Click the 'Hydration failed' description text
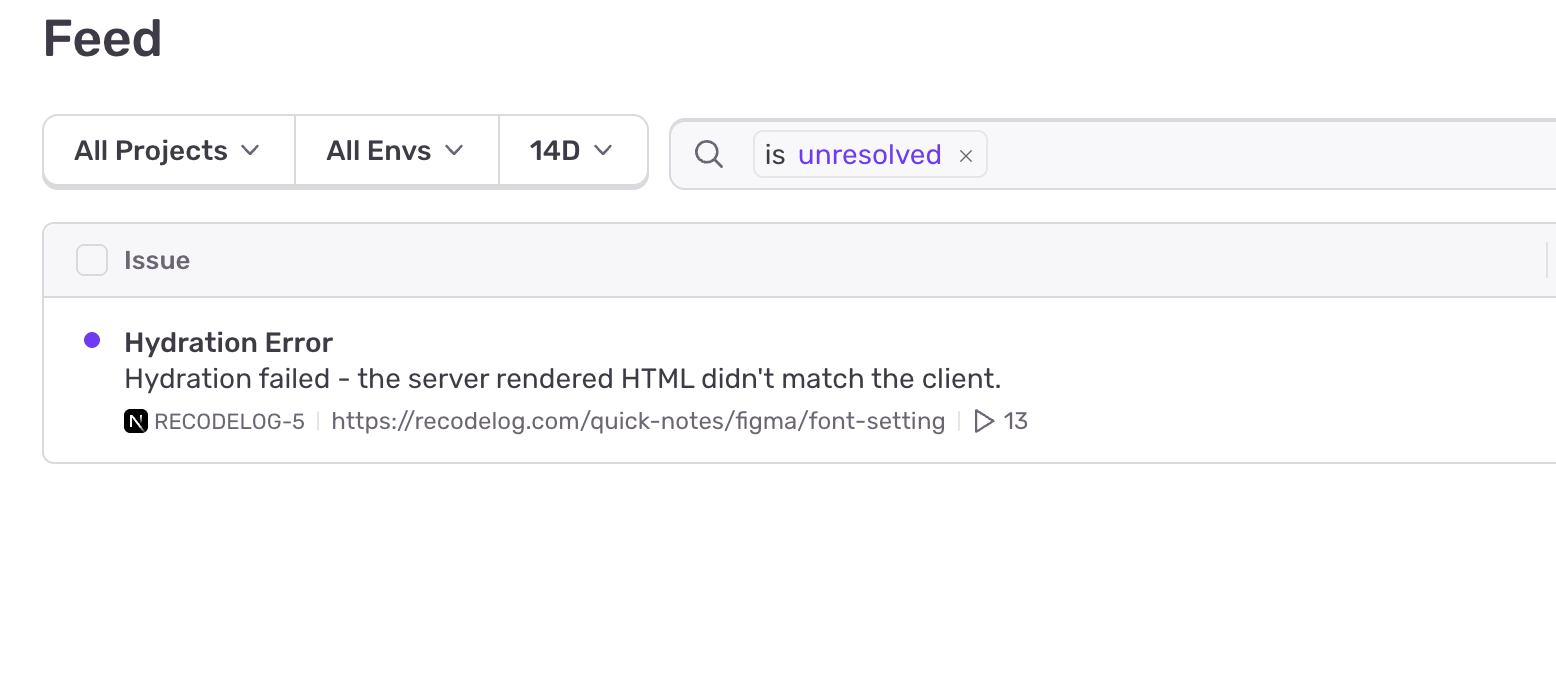 coord(562,379)
